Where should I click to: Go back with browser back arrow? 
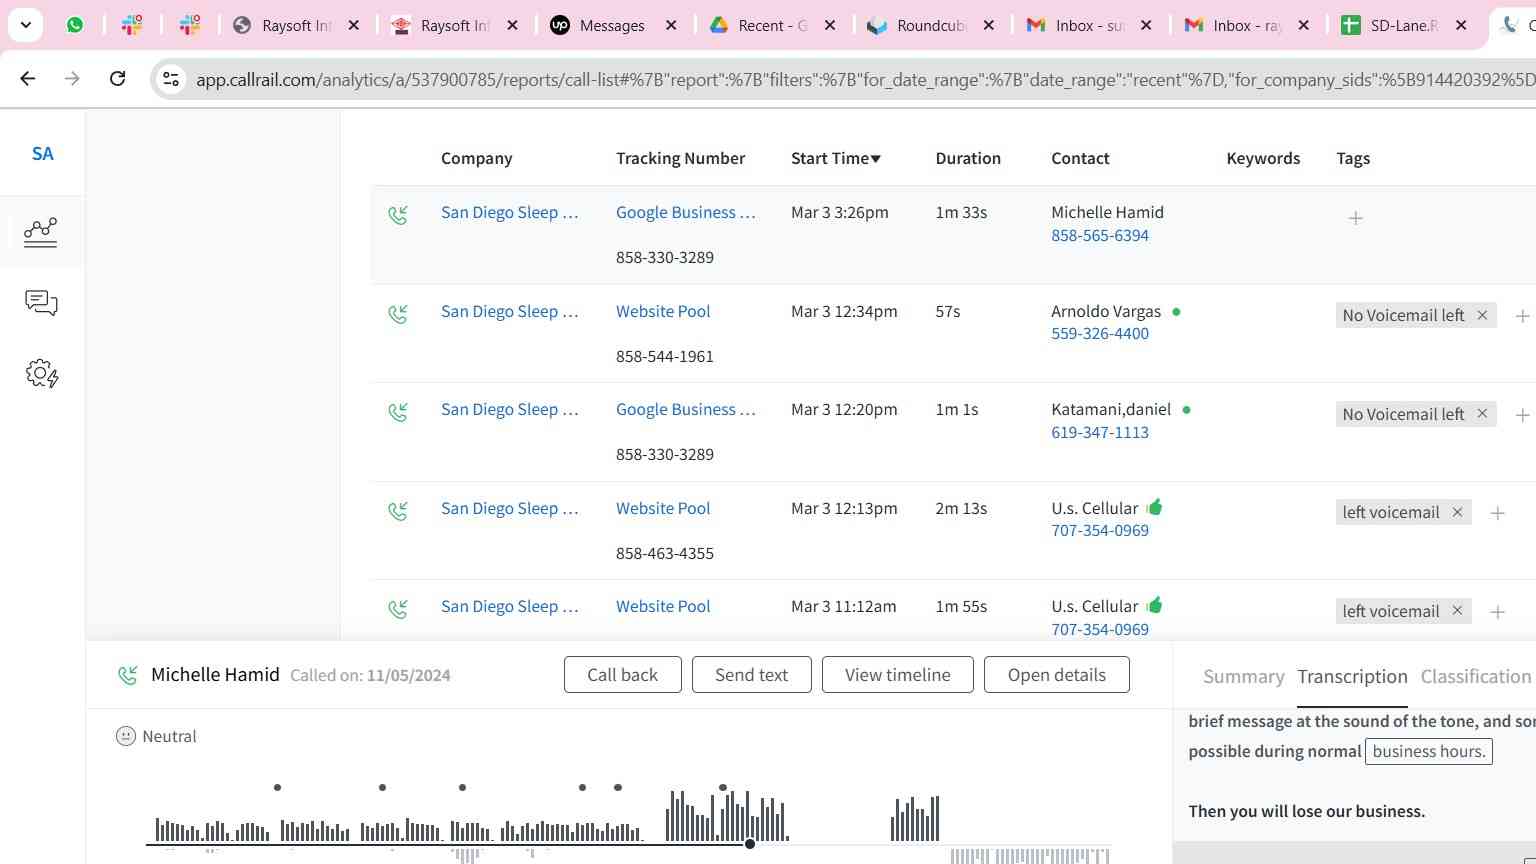(28, 78)
